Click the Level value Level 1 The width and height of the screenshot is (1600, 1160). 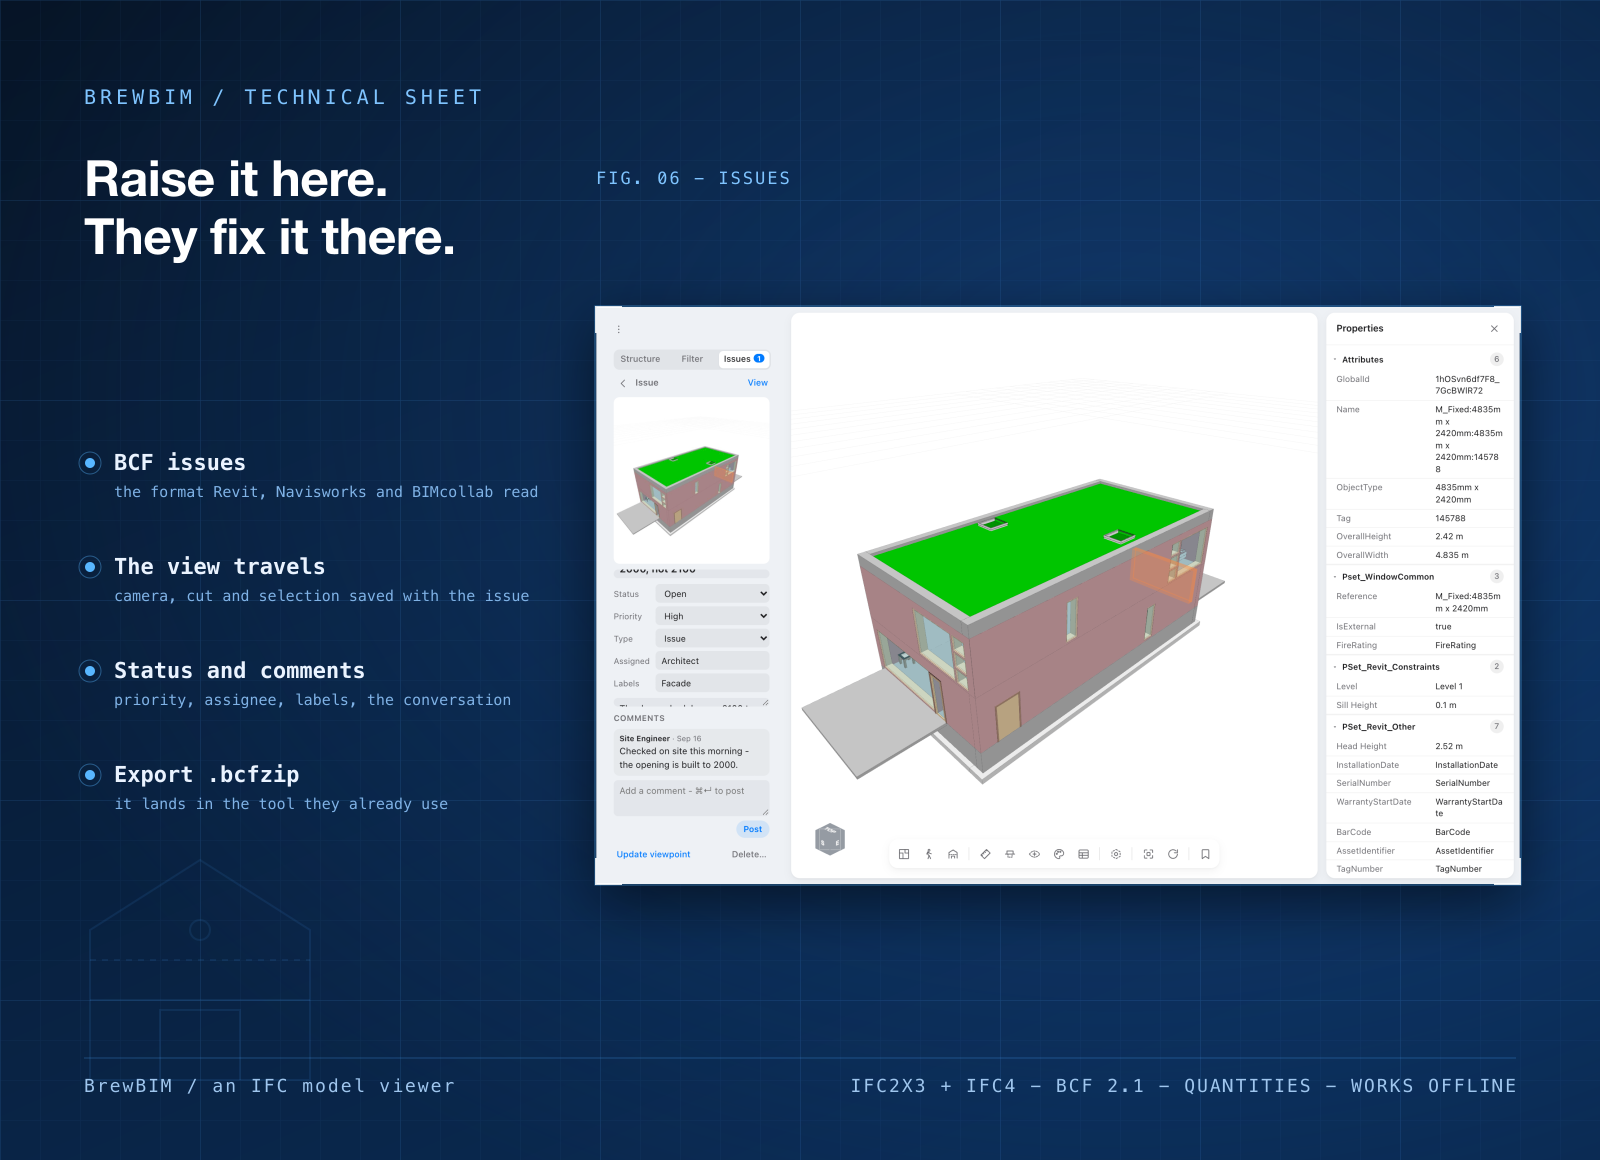[1449, 686]
